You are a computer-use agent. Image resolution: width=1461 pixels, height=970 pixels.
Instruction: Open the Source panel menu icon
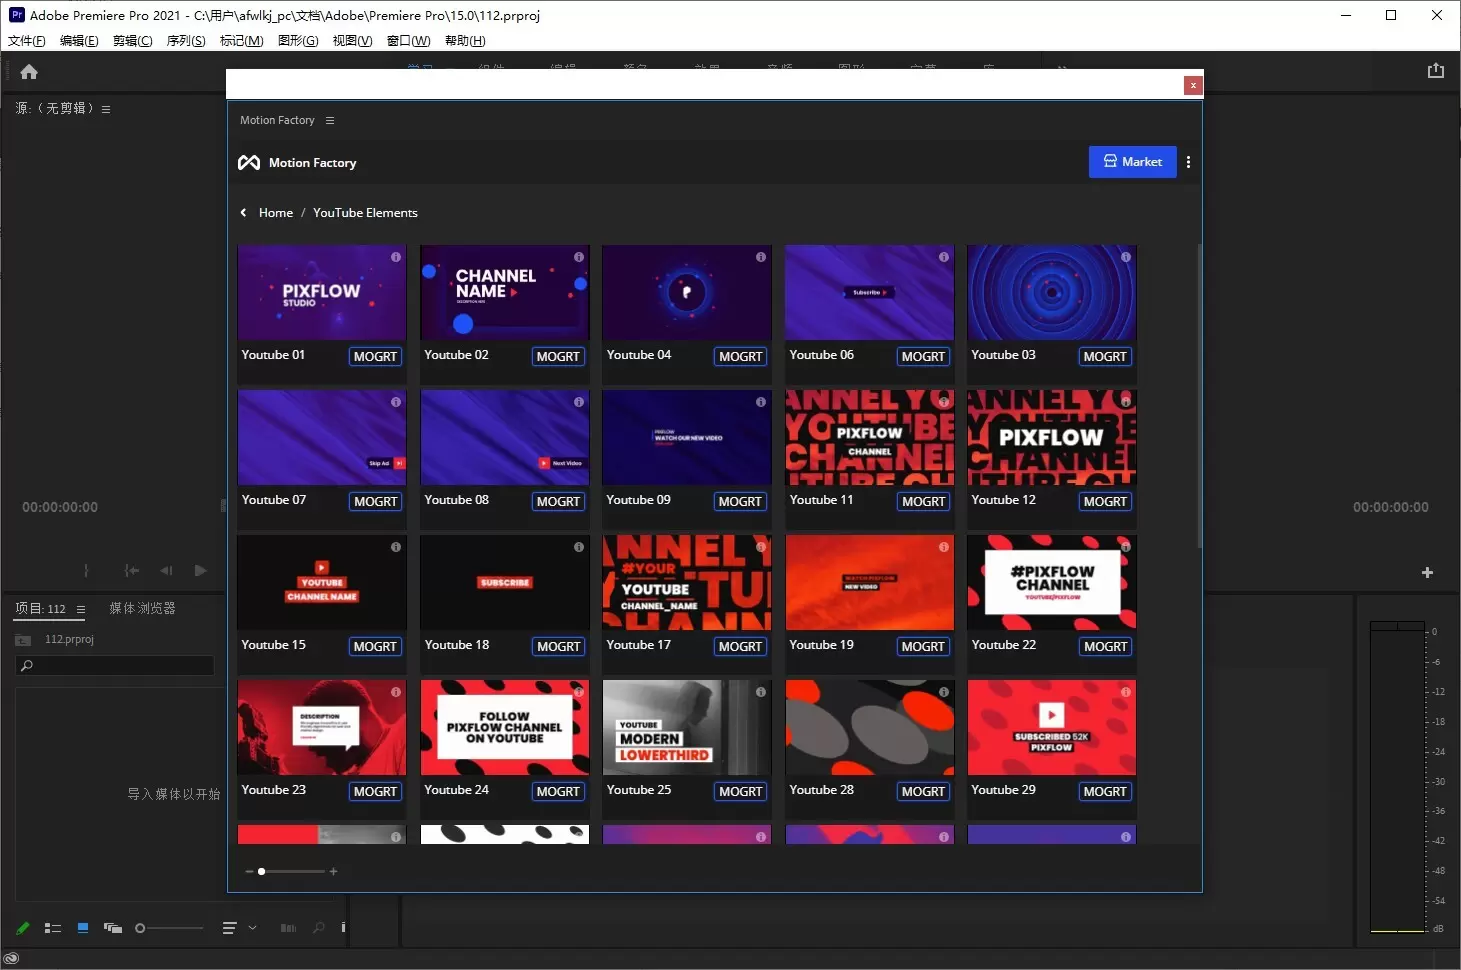point(106,109)
